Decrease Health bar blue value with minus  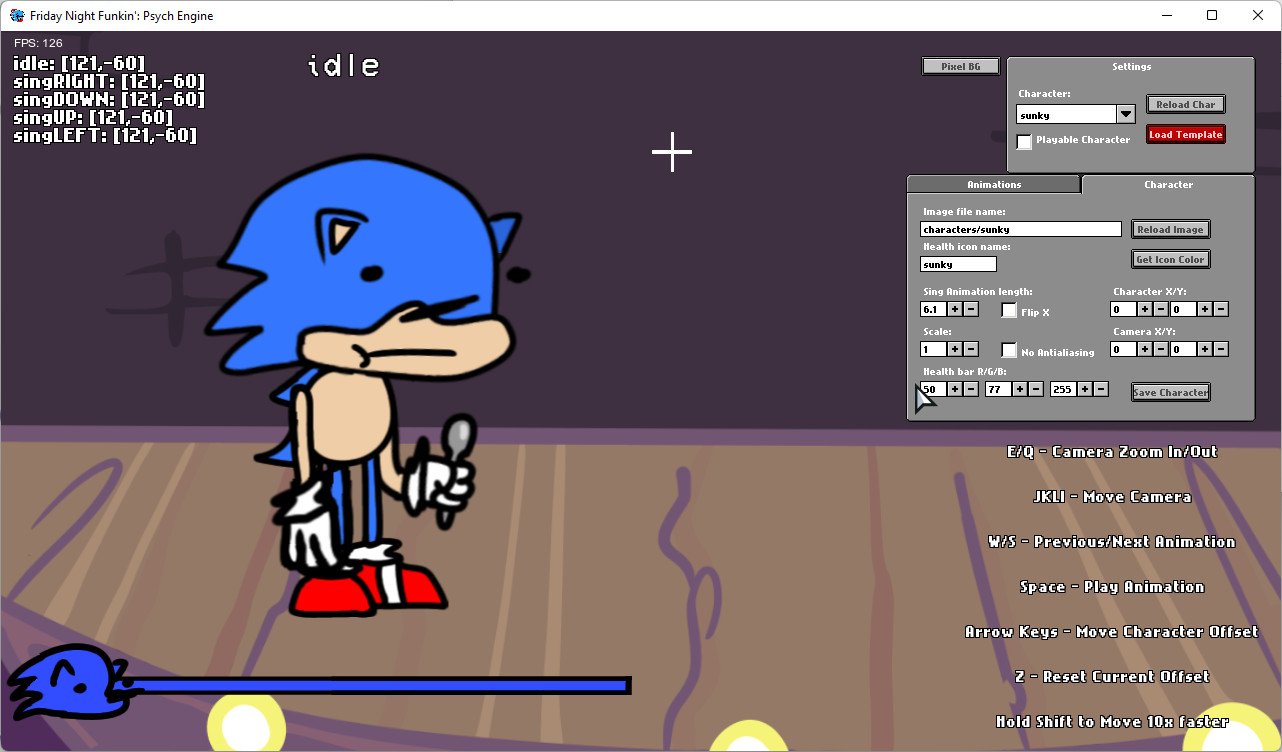coord(1101,389)
